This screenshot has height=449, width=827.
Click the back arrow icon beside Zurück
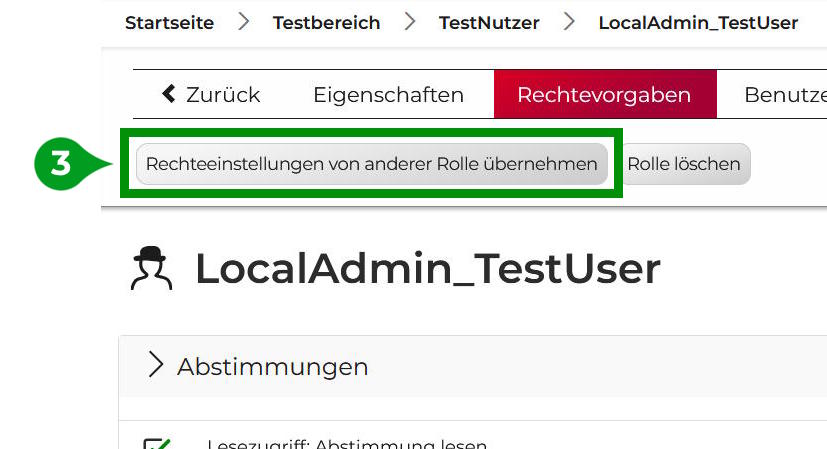pos(168,94)
